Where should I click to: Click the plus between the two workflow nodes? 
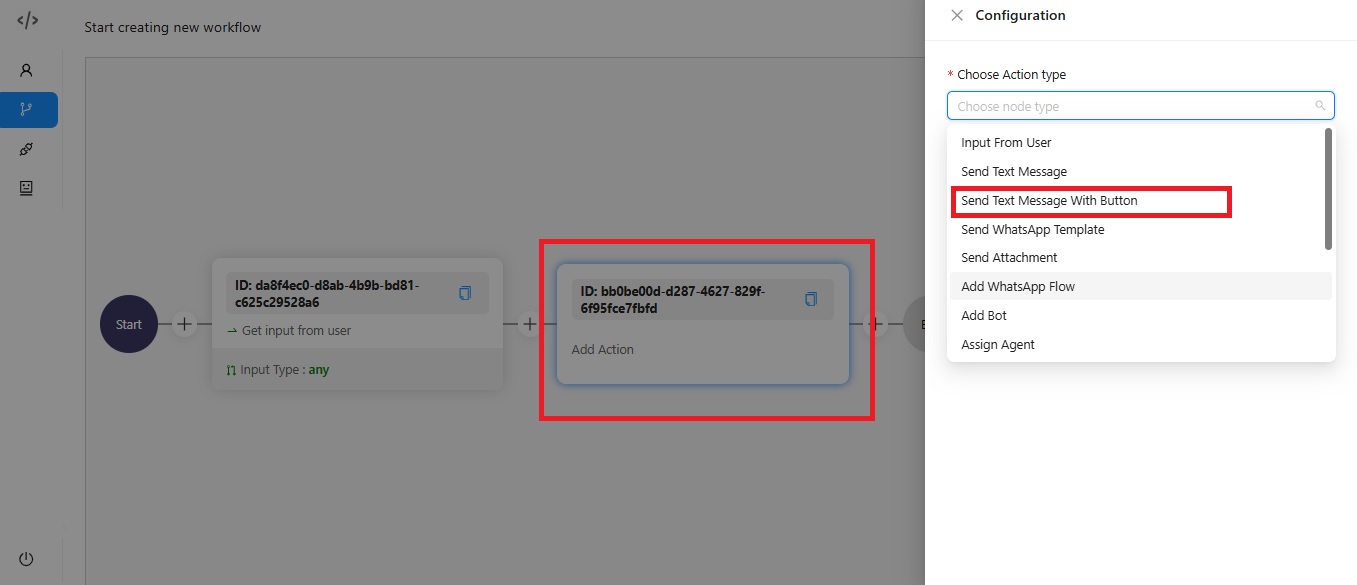(x=530, y=324)
